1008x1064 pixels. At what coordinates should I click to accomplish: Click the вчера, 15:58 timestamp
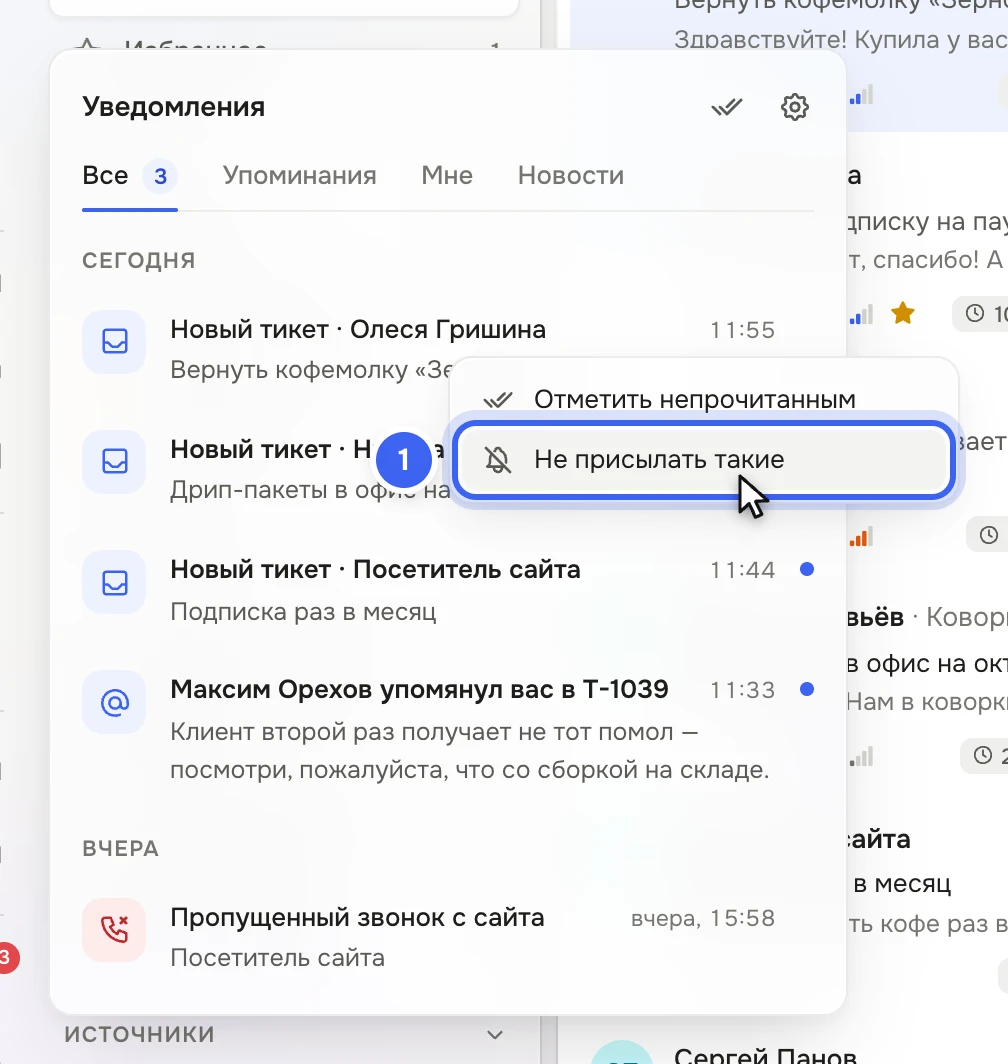(703, 919)
